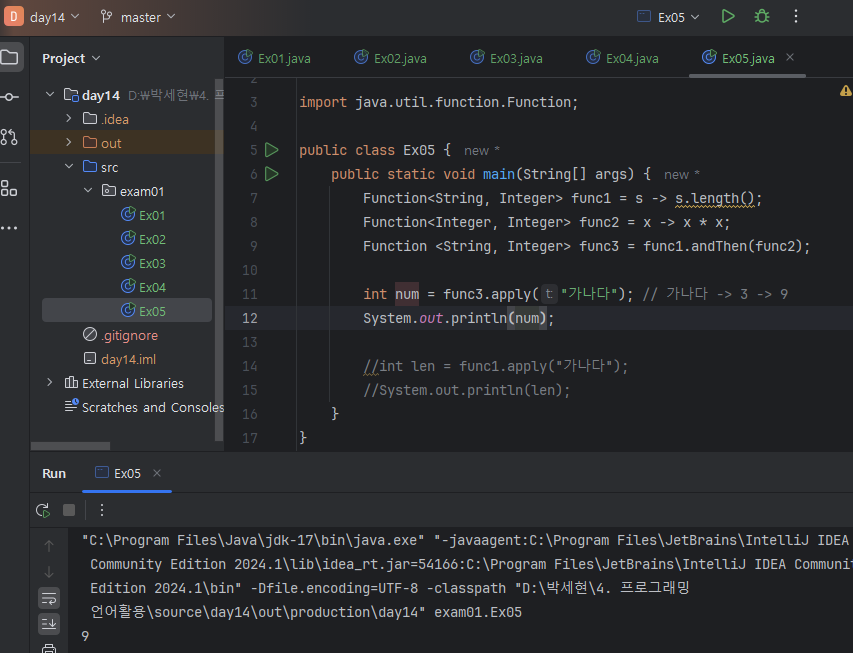
Task: Select Scratches and Consoles node
Action: point(144,407)
